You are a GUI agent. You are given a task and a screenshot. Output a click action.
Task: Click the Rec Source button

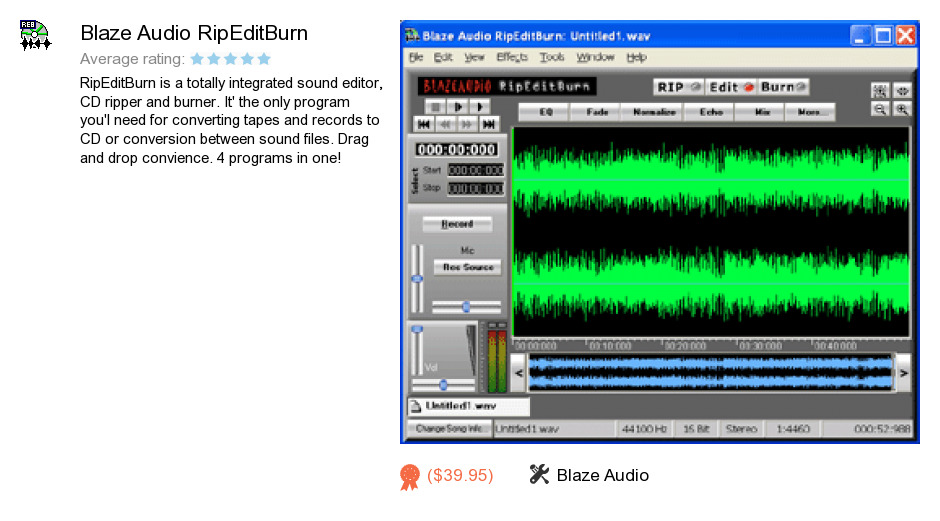coord(468,267)
